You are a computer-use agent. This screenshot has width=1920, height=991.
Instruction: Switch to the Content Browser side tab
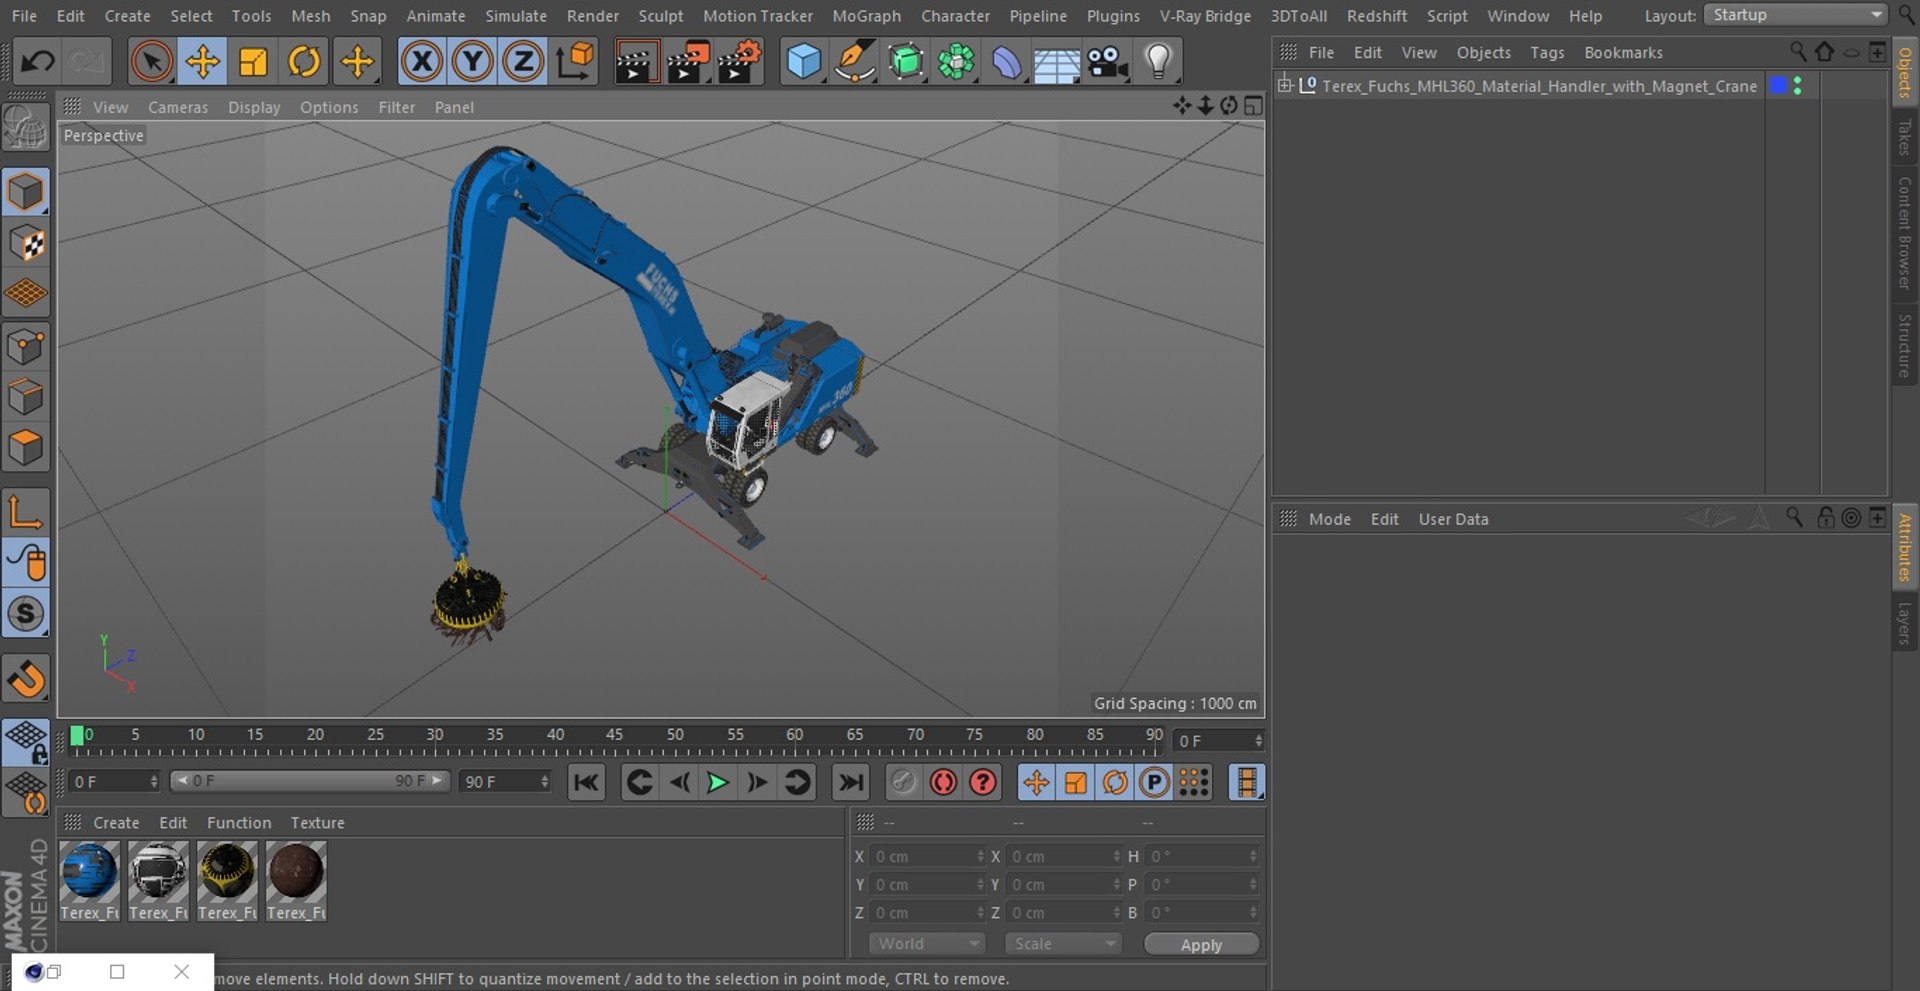tap(1904, 233)
